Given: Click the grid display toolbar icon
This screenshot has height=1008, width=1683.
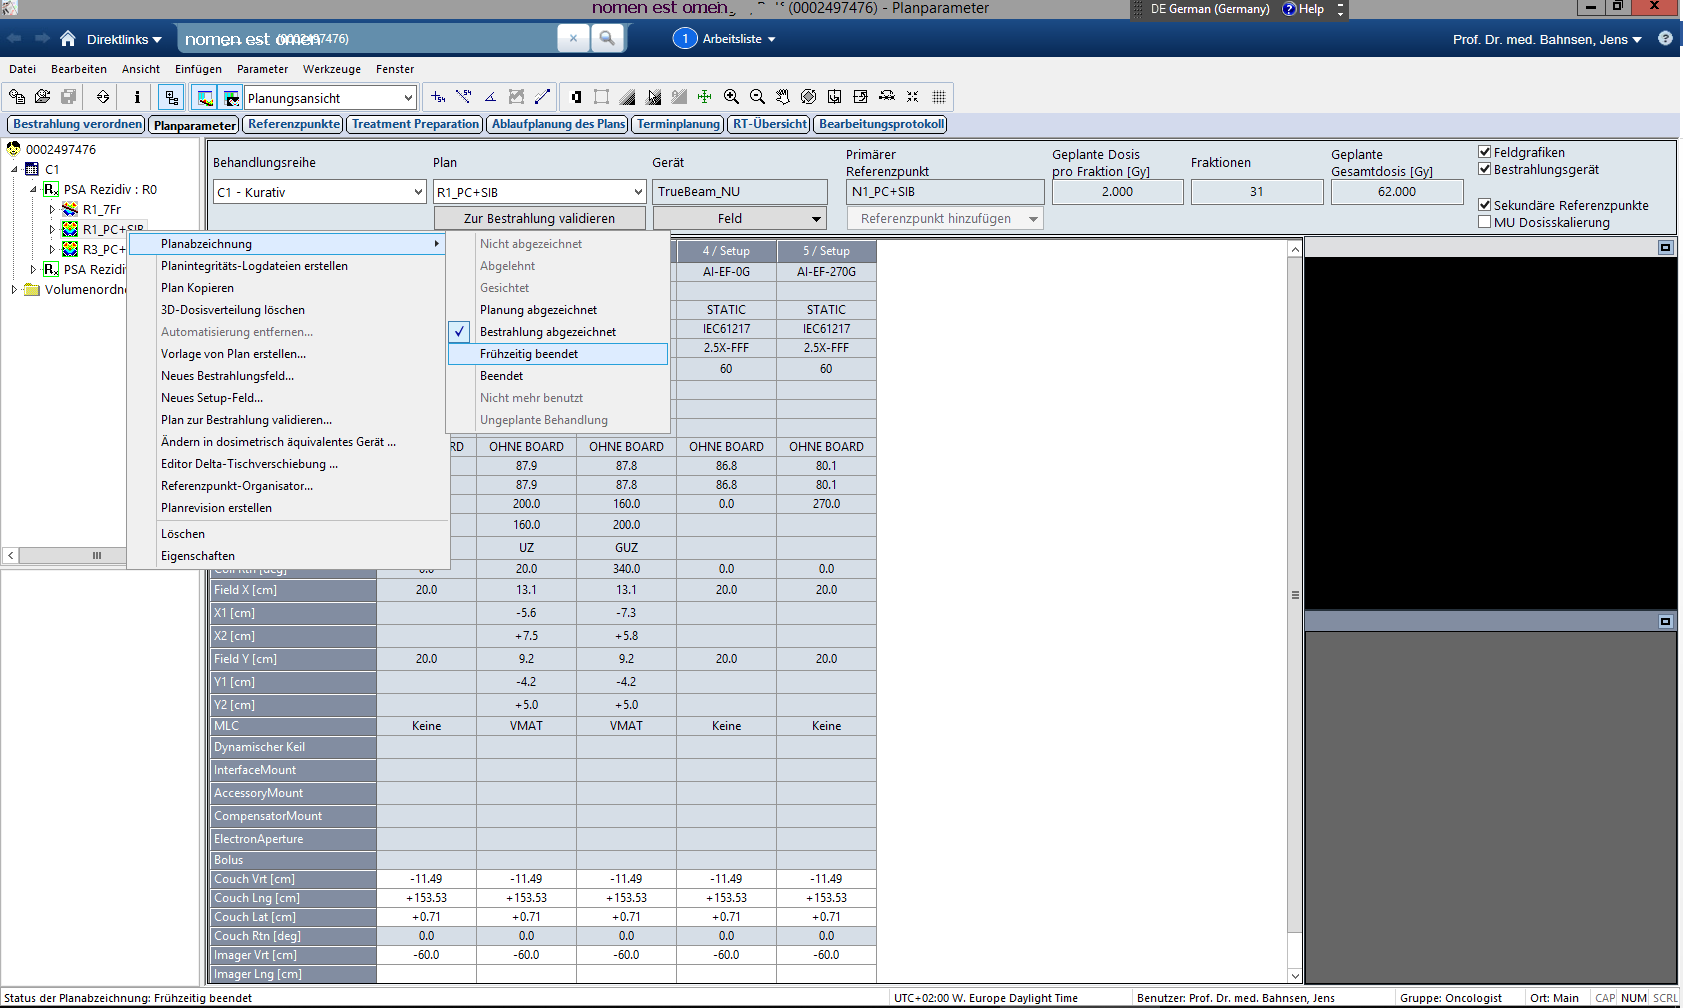Looking at the screenshot, I should click(939, 97).
